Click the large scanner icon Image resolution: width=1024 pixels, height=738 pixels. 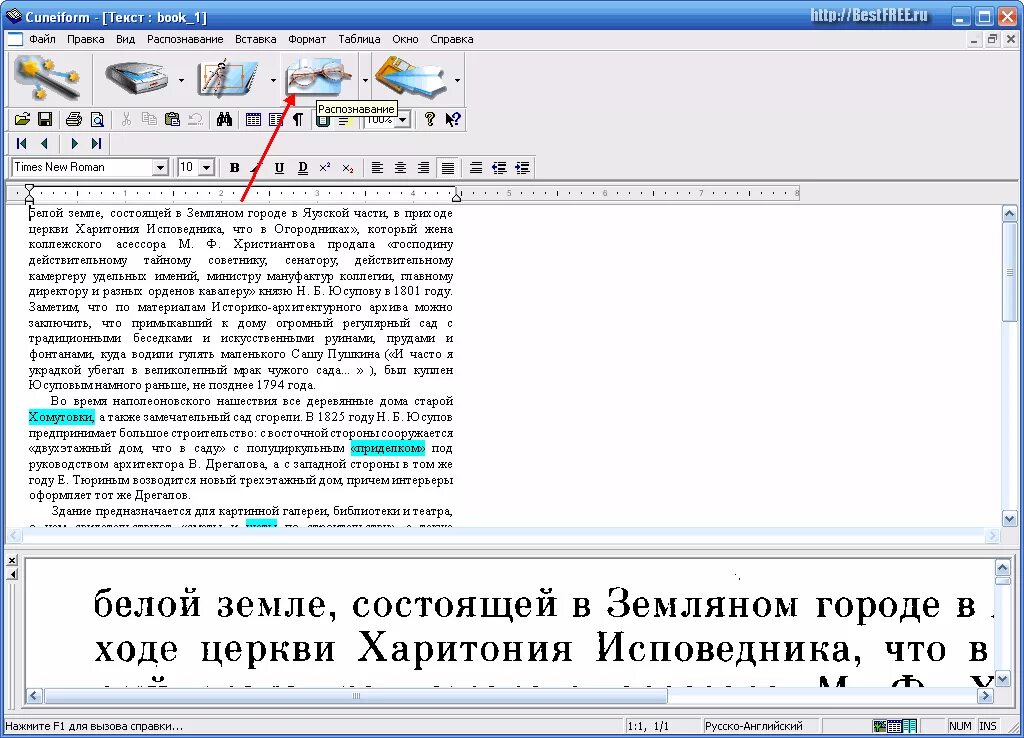click(x=137, y=80)
